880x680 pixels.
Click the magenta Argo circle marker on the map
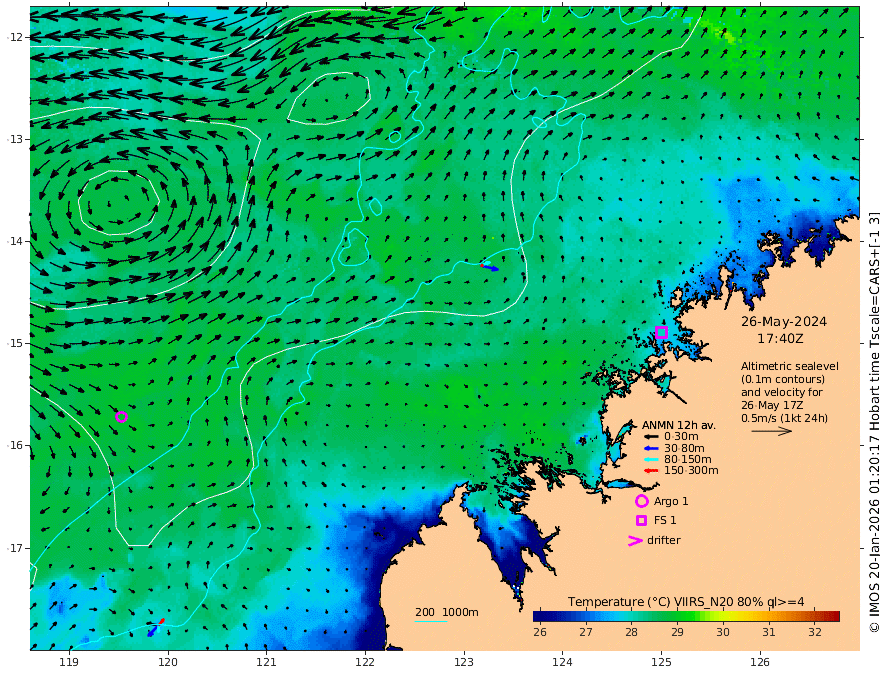(121, 416)
